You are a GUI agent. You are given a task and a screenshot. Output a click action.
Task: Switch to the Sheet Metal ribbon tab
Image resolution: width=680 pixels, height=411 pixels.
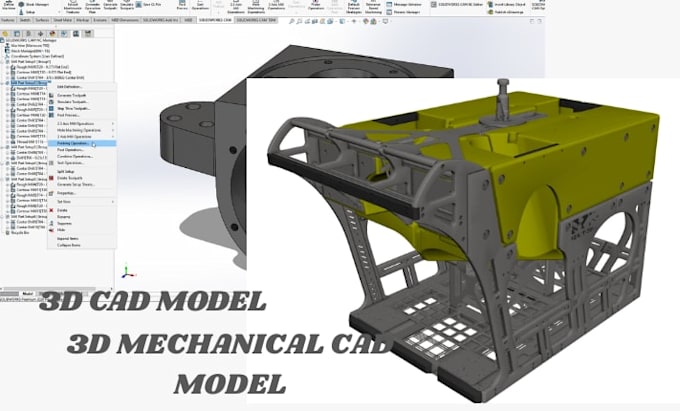pyautogui.click(x=62, y=20)
